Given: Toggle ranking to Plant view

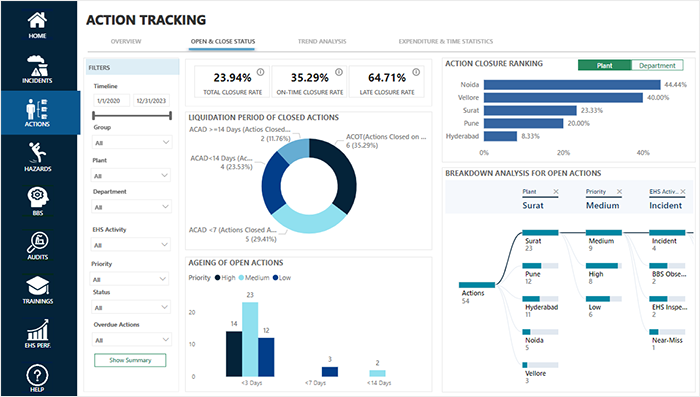Looking at the screenshot, I should point(604,65).
